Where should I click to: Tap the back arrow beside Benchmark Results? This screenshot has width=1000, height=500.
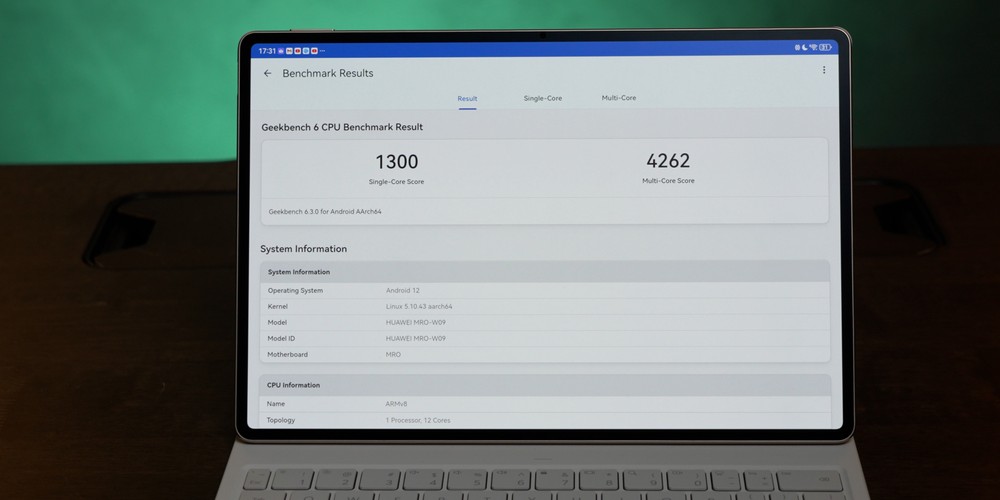[267, 73]
